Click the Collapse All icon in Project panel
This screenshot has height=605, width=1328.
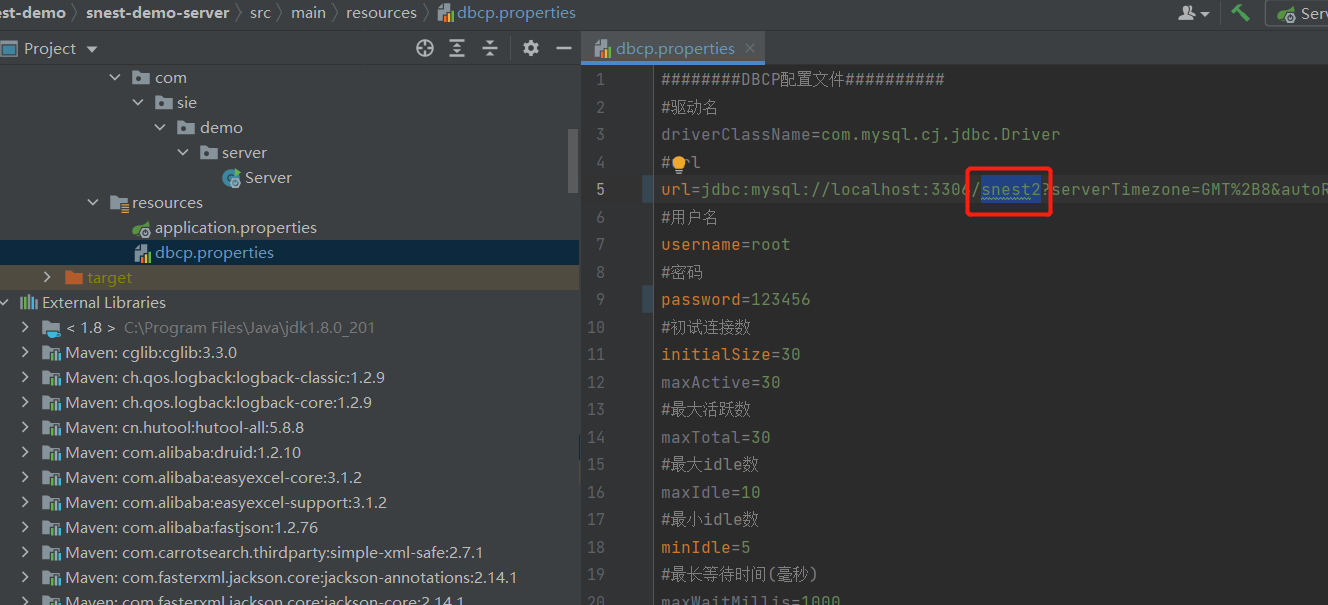pos(490,48)
